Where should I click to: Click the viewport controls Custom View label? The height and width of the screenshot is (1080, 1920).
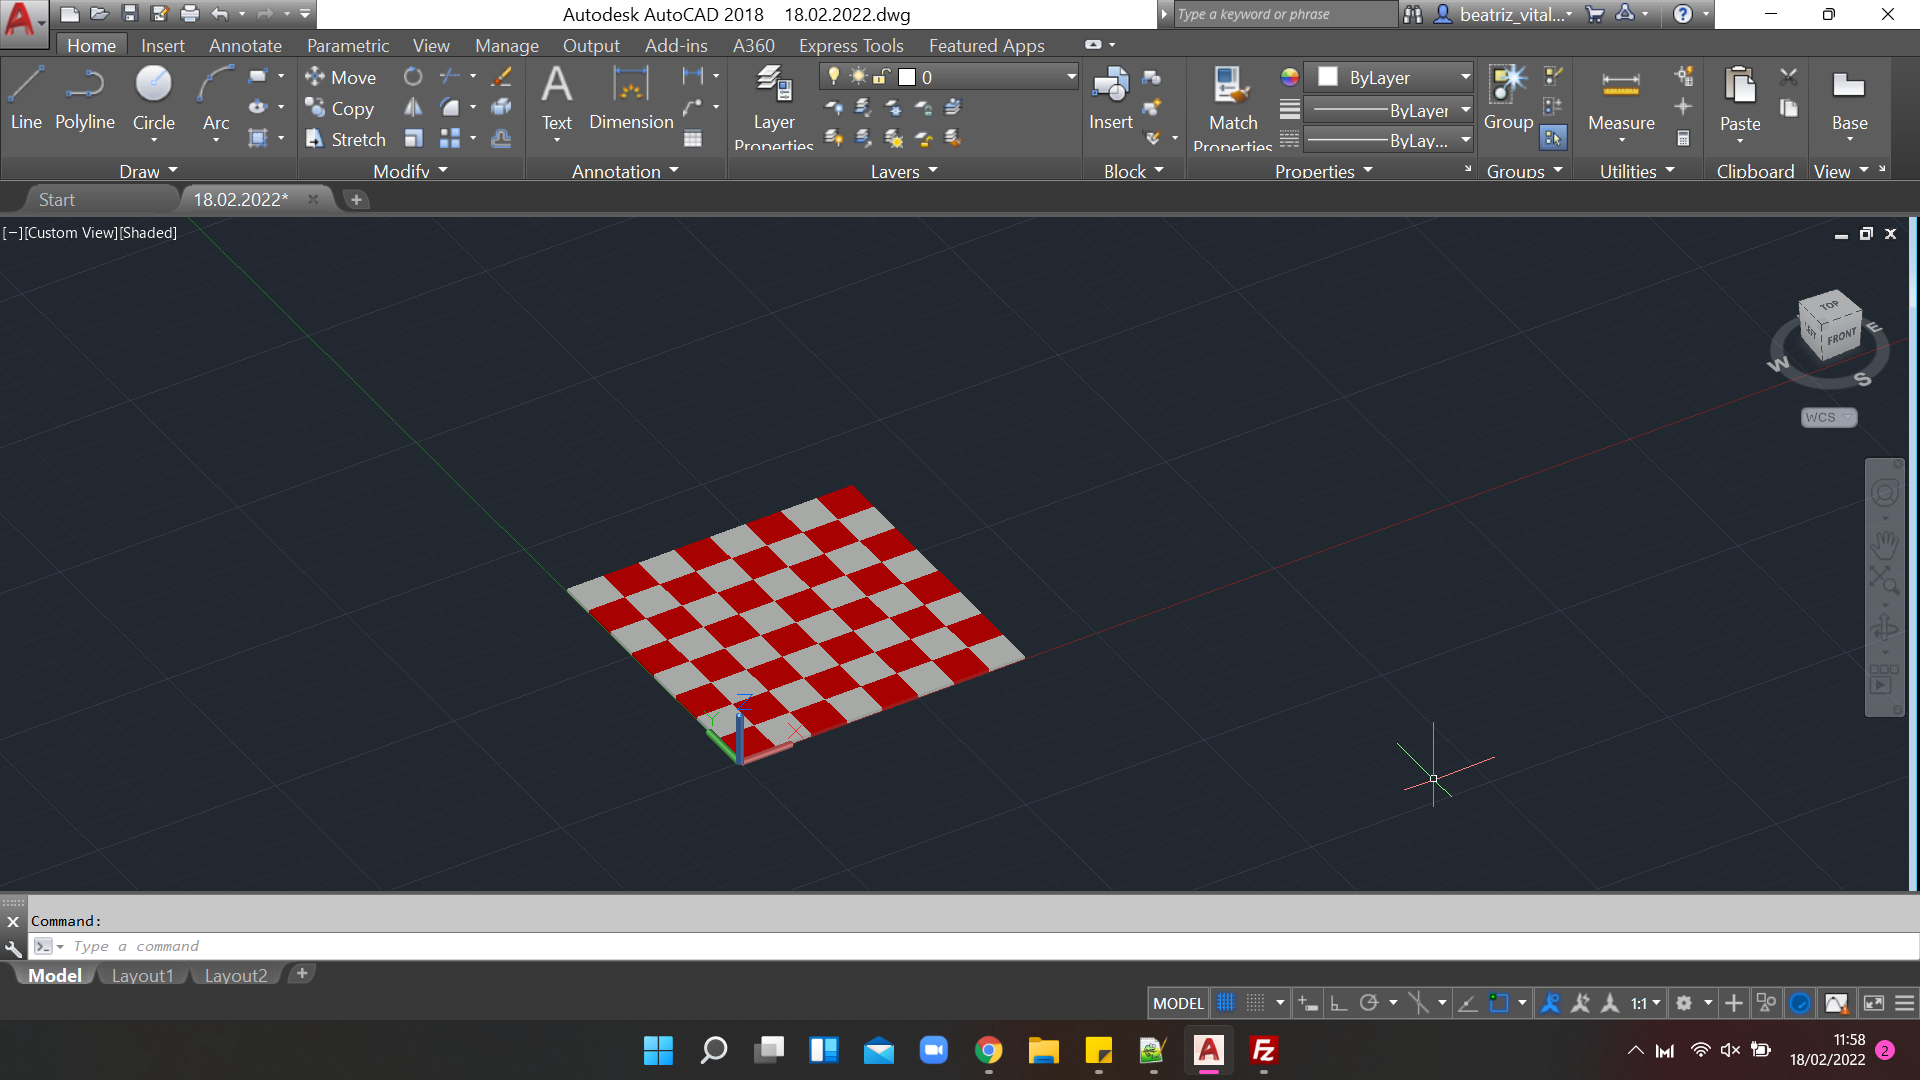click(x=70, y=232)
